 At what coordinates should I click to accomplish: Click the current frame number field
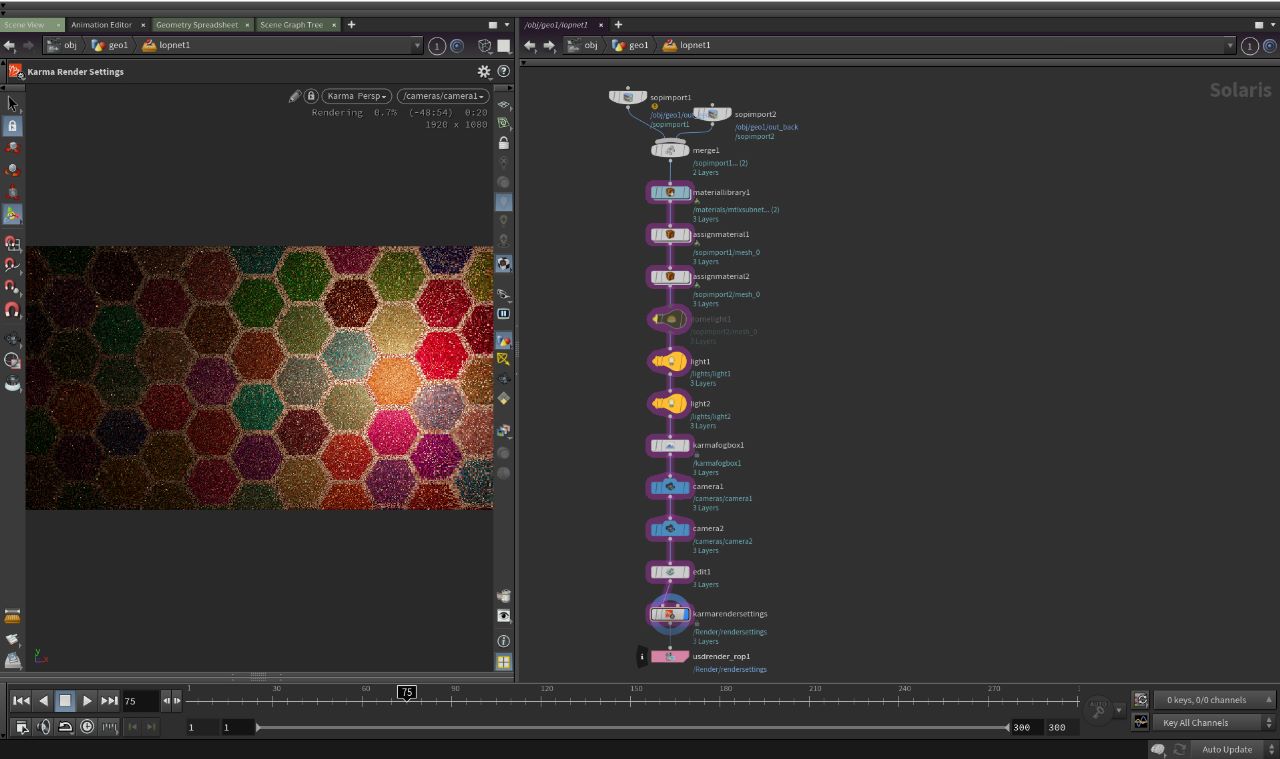[x=140, y=701]
